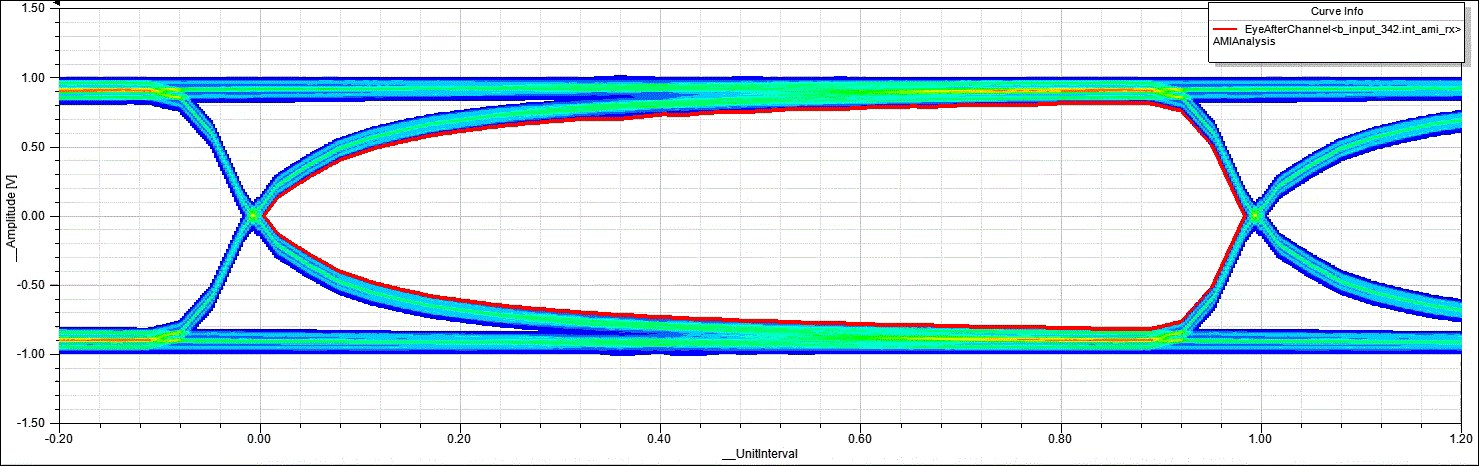Screen dimensions: 1479x466
Task: Click the 0.50 Y-axis tick label
Action: coord(35,146)
